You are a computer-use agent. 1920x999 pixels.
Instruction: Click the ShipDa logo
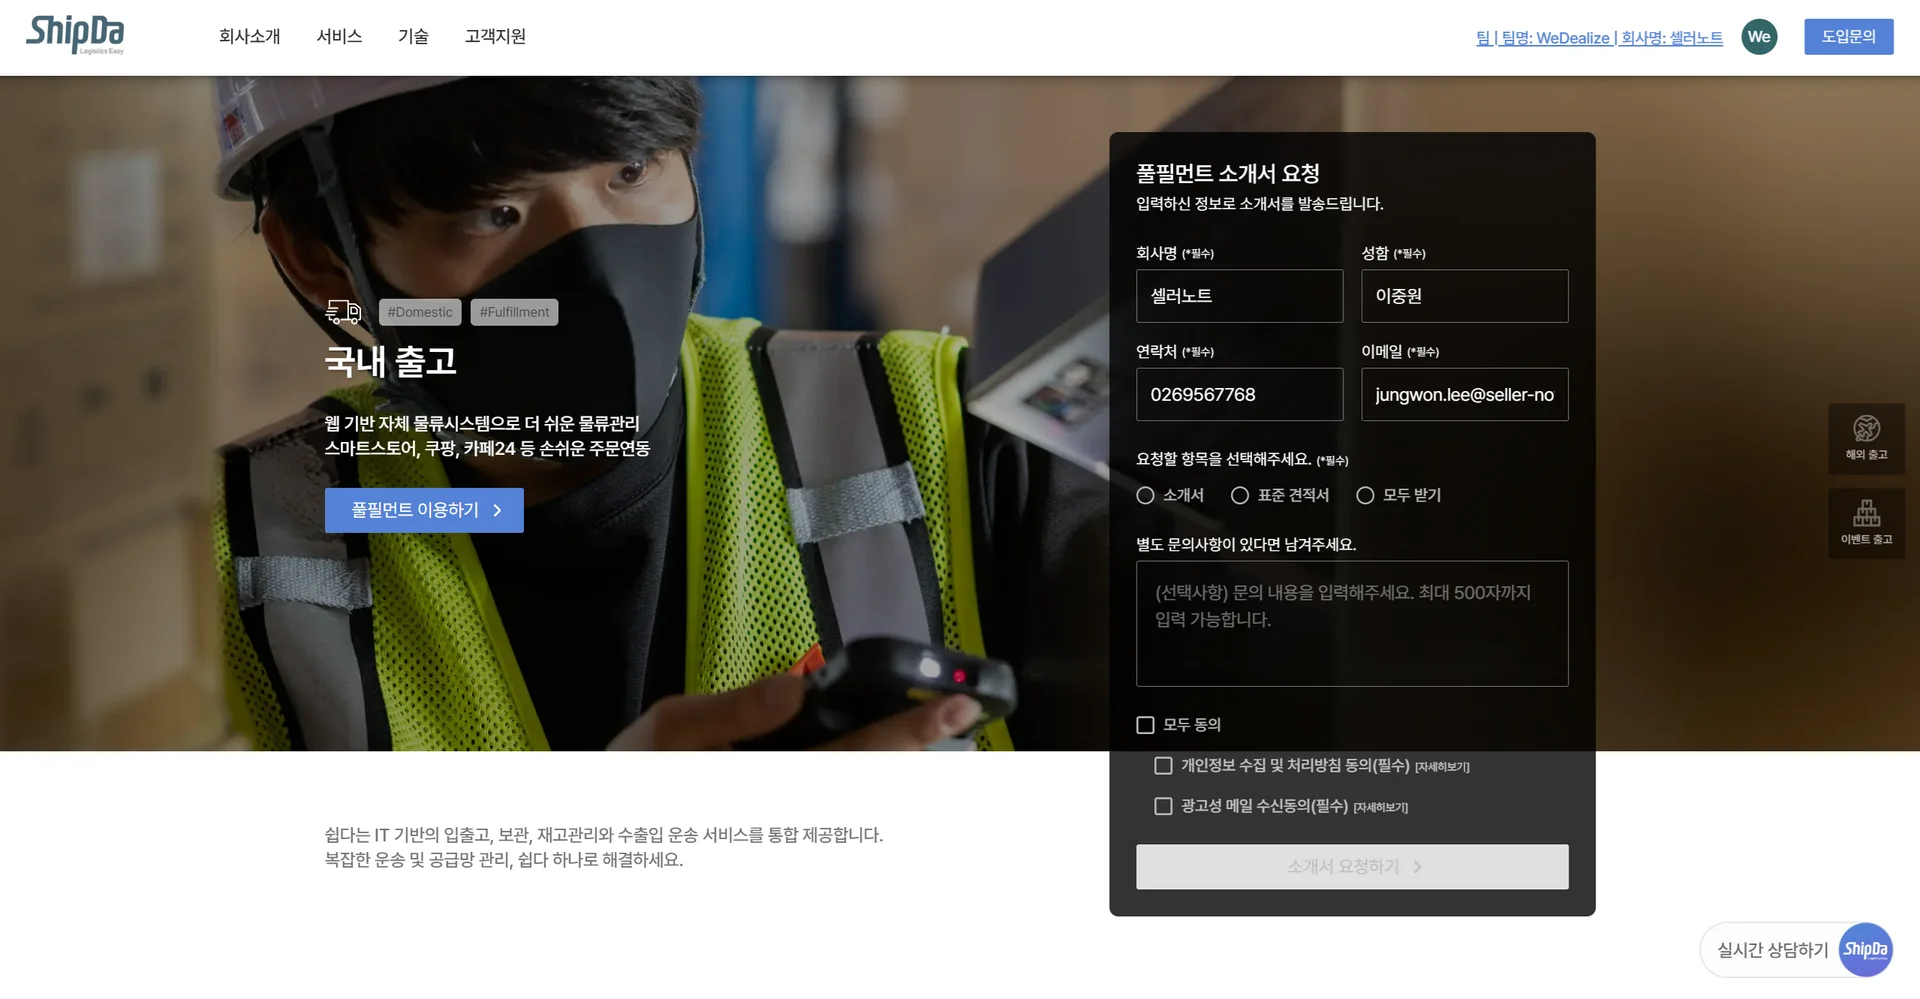pos(75,36)
